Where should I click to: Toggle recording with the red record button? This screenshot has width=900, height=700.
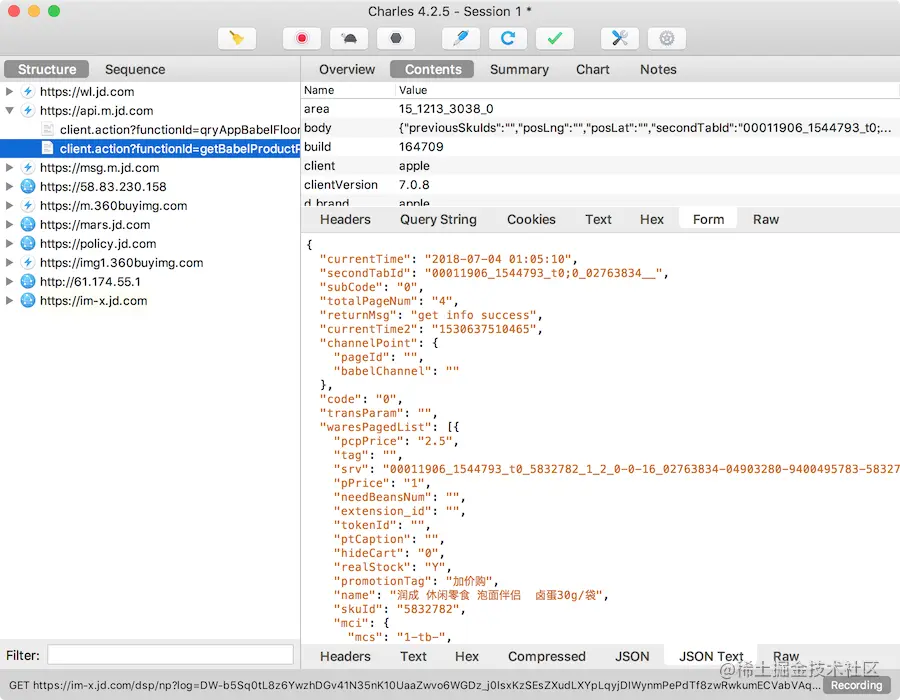(301, 38)
